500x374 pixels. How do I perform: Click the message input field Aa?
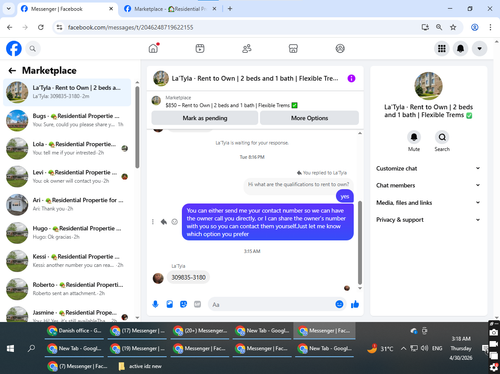coord(272,304)
